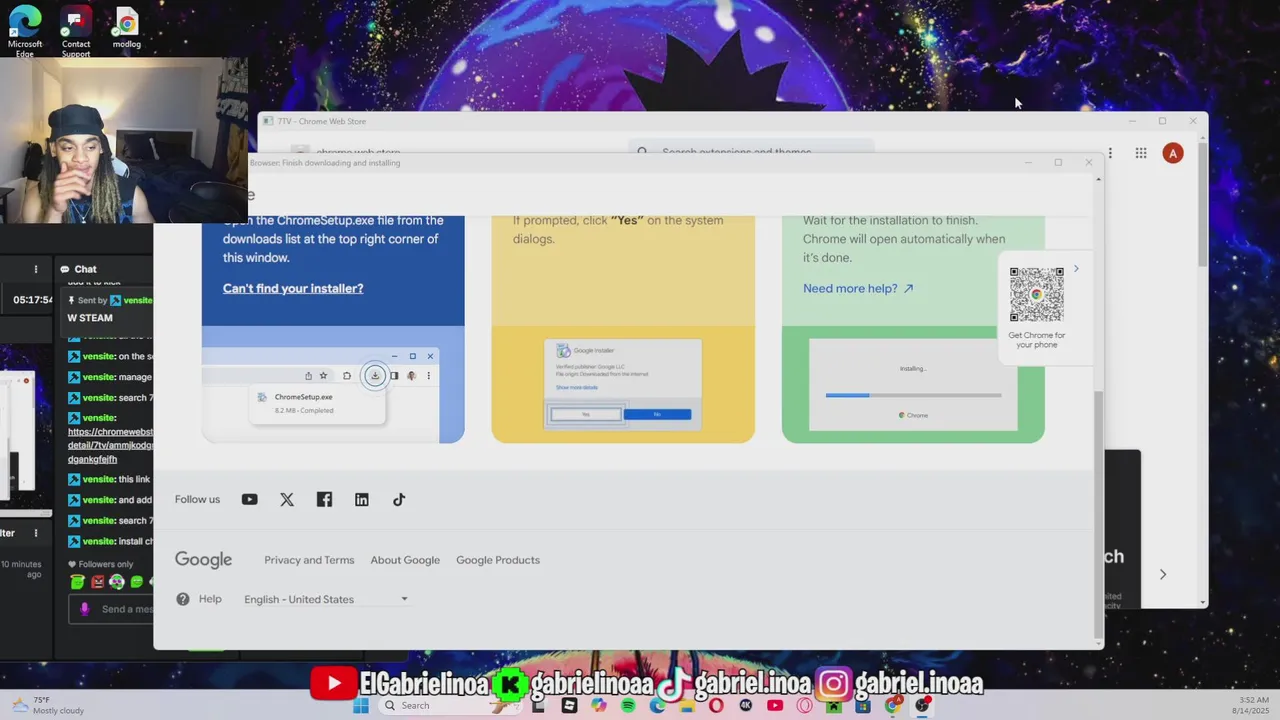Viewport: 1280px width, 720px height.
Task: Collapse the Get Chrome for your phone QR panel
Action: tap(1076, 269)
